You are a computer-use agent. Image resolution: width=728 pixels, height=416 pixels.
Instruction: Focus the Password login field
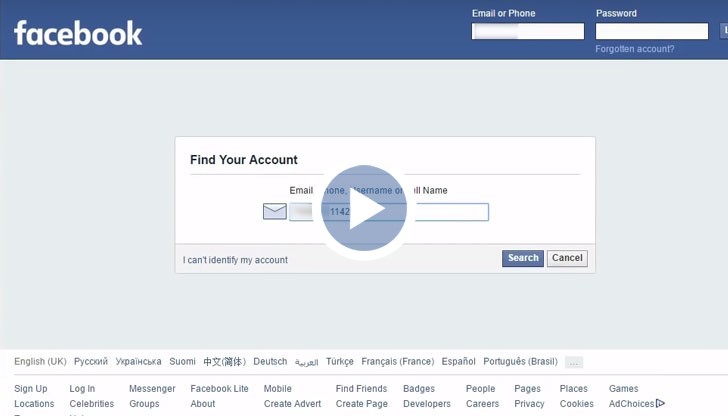tap(652, 31)
